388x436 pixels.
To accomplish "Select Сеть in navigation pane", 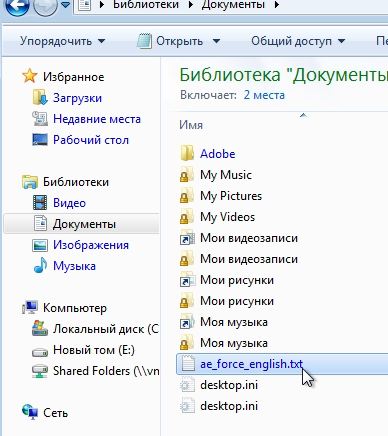I will click(x=56, y=413).
